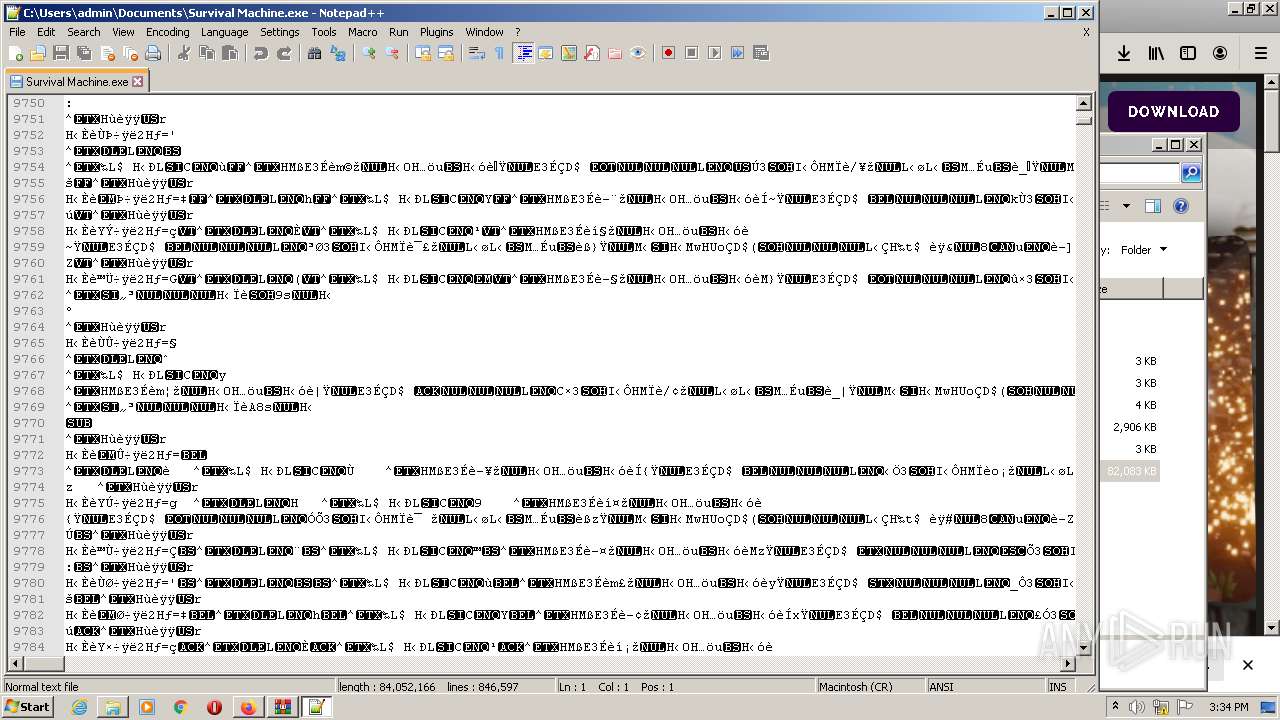Open the Language menu
This screenshot has height=720, width=1280.
(224, 32)
